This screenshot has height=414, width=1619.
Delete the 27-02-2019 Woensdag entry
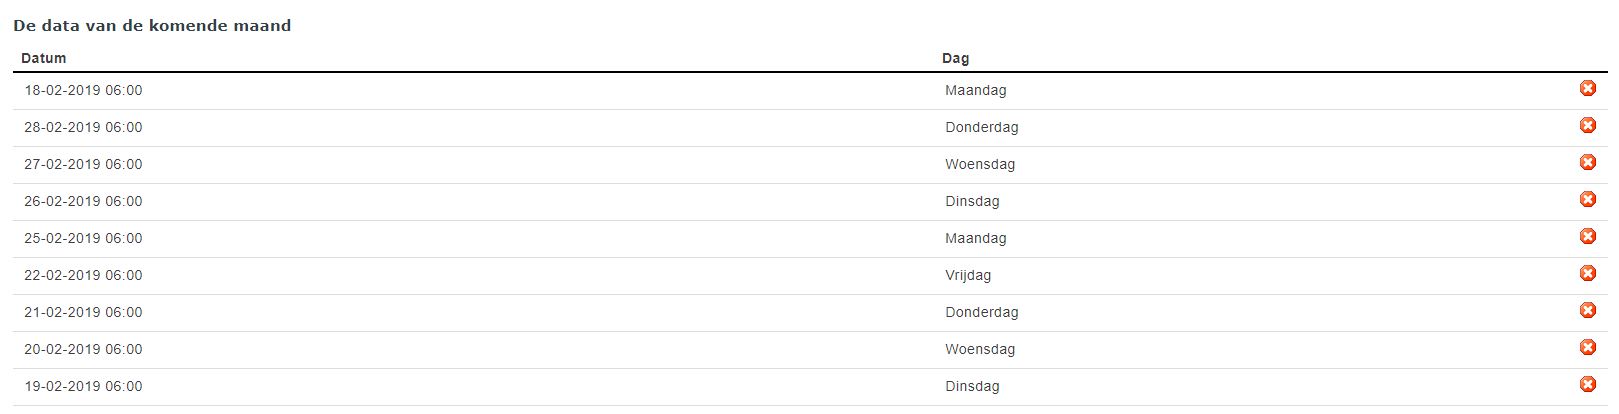[1587, 163]
